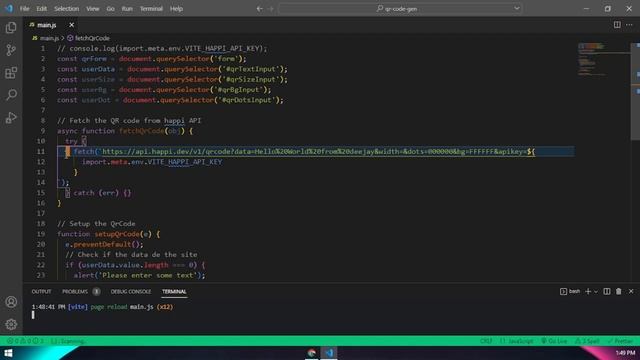Image resolution: width=640 pixels, height=360 pixels.
Task: Switch to the PROBLEMS panel tab
Action: [75, 291]
